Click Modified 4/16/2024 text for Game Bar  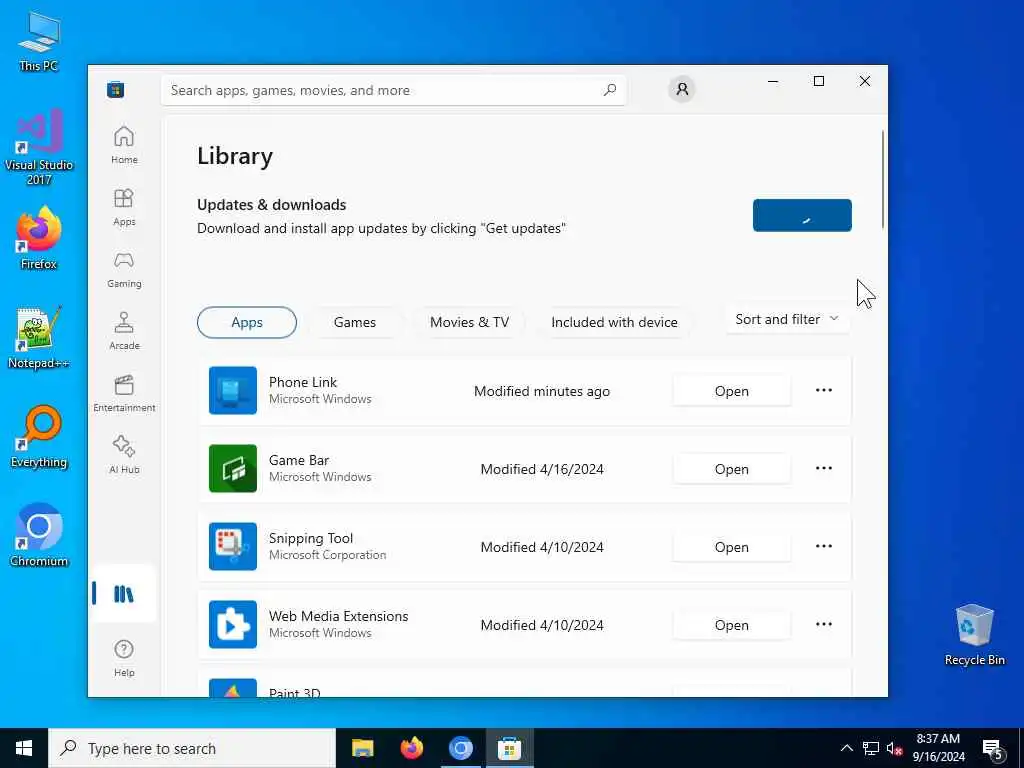[x=542, y=469]
